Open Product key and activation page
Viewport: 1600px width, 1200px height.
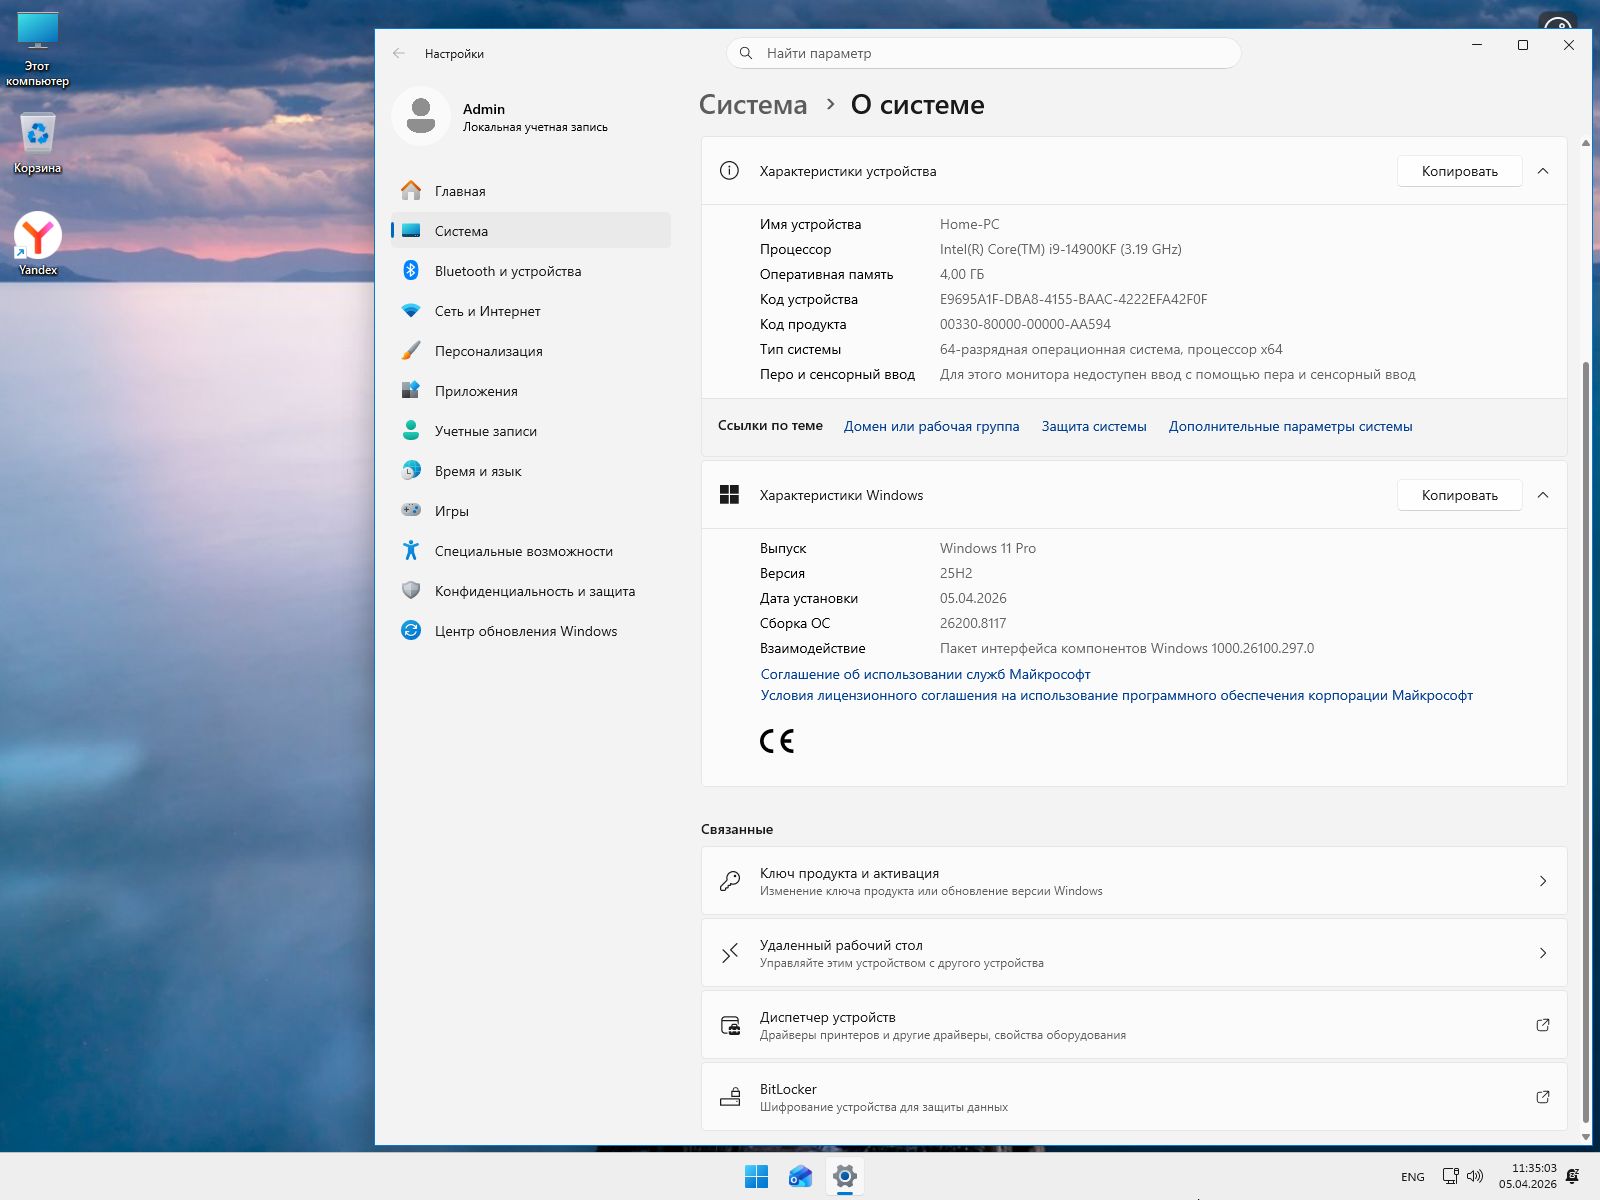(1133, 881)
